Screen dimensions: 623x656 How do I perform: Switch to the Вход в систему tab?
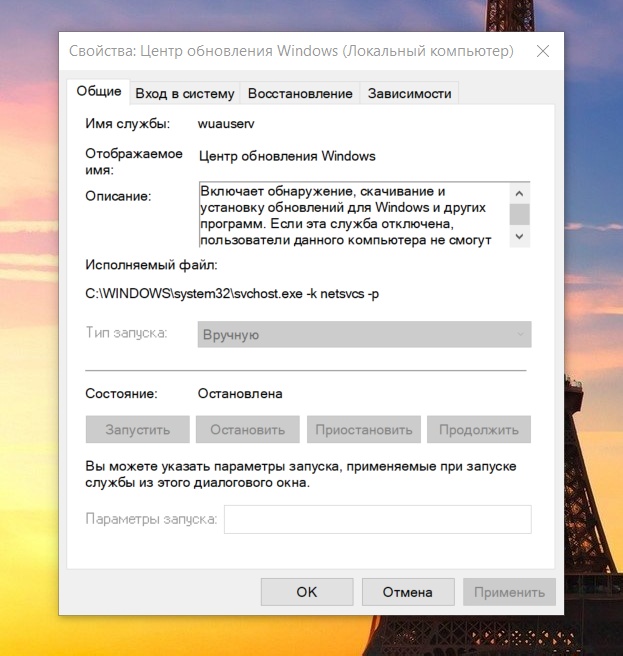pyautogui.click(x=185, y=93)
